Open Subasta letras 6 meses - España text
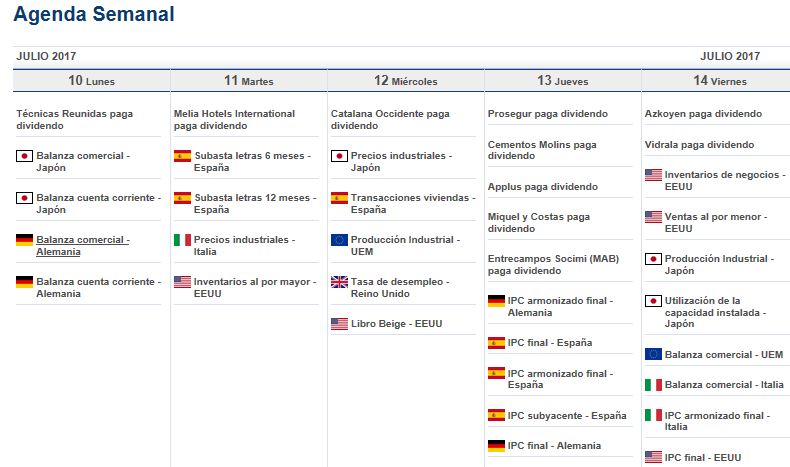 click(252, 162)
